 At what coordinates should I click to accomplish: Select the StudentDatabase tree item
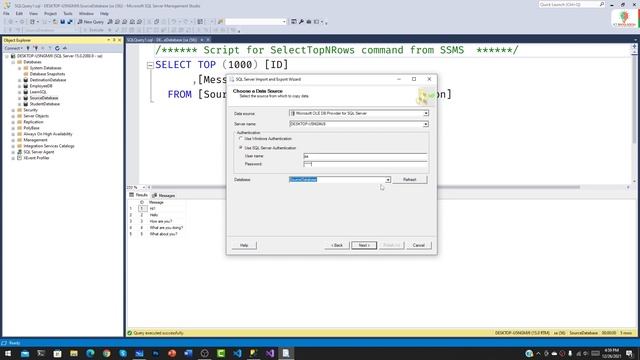pos(44,104)
